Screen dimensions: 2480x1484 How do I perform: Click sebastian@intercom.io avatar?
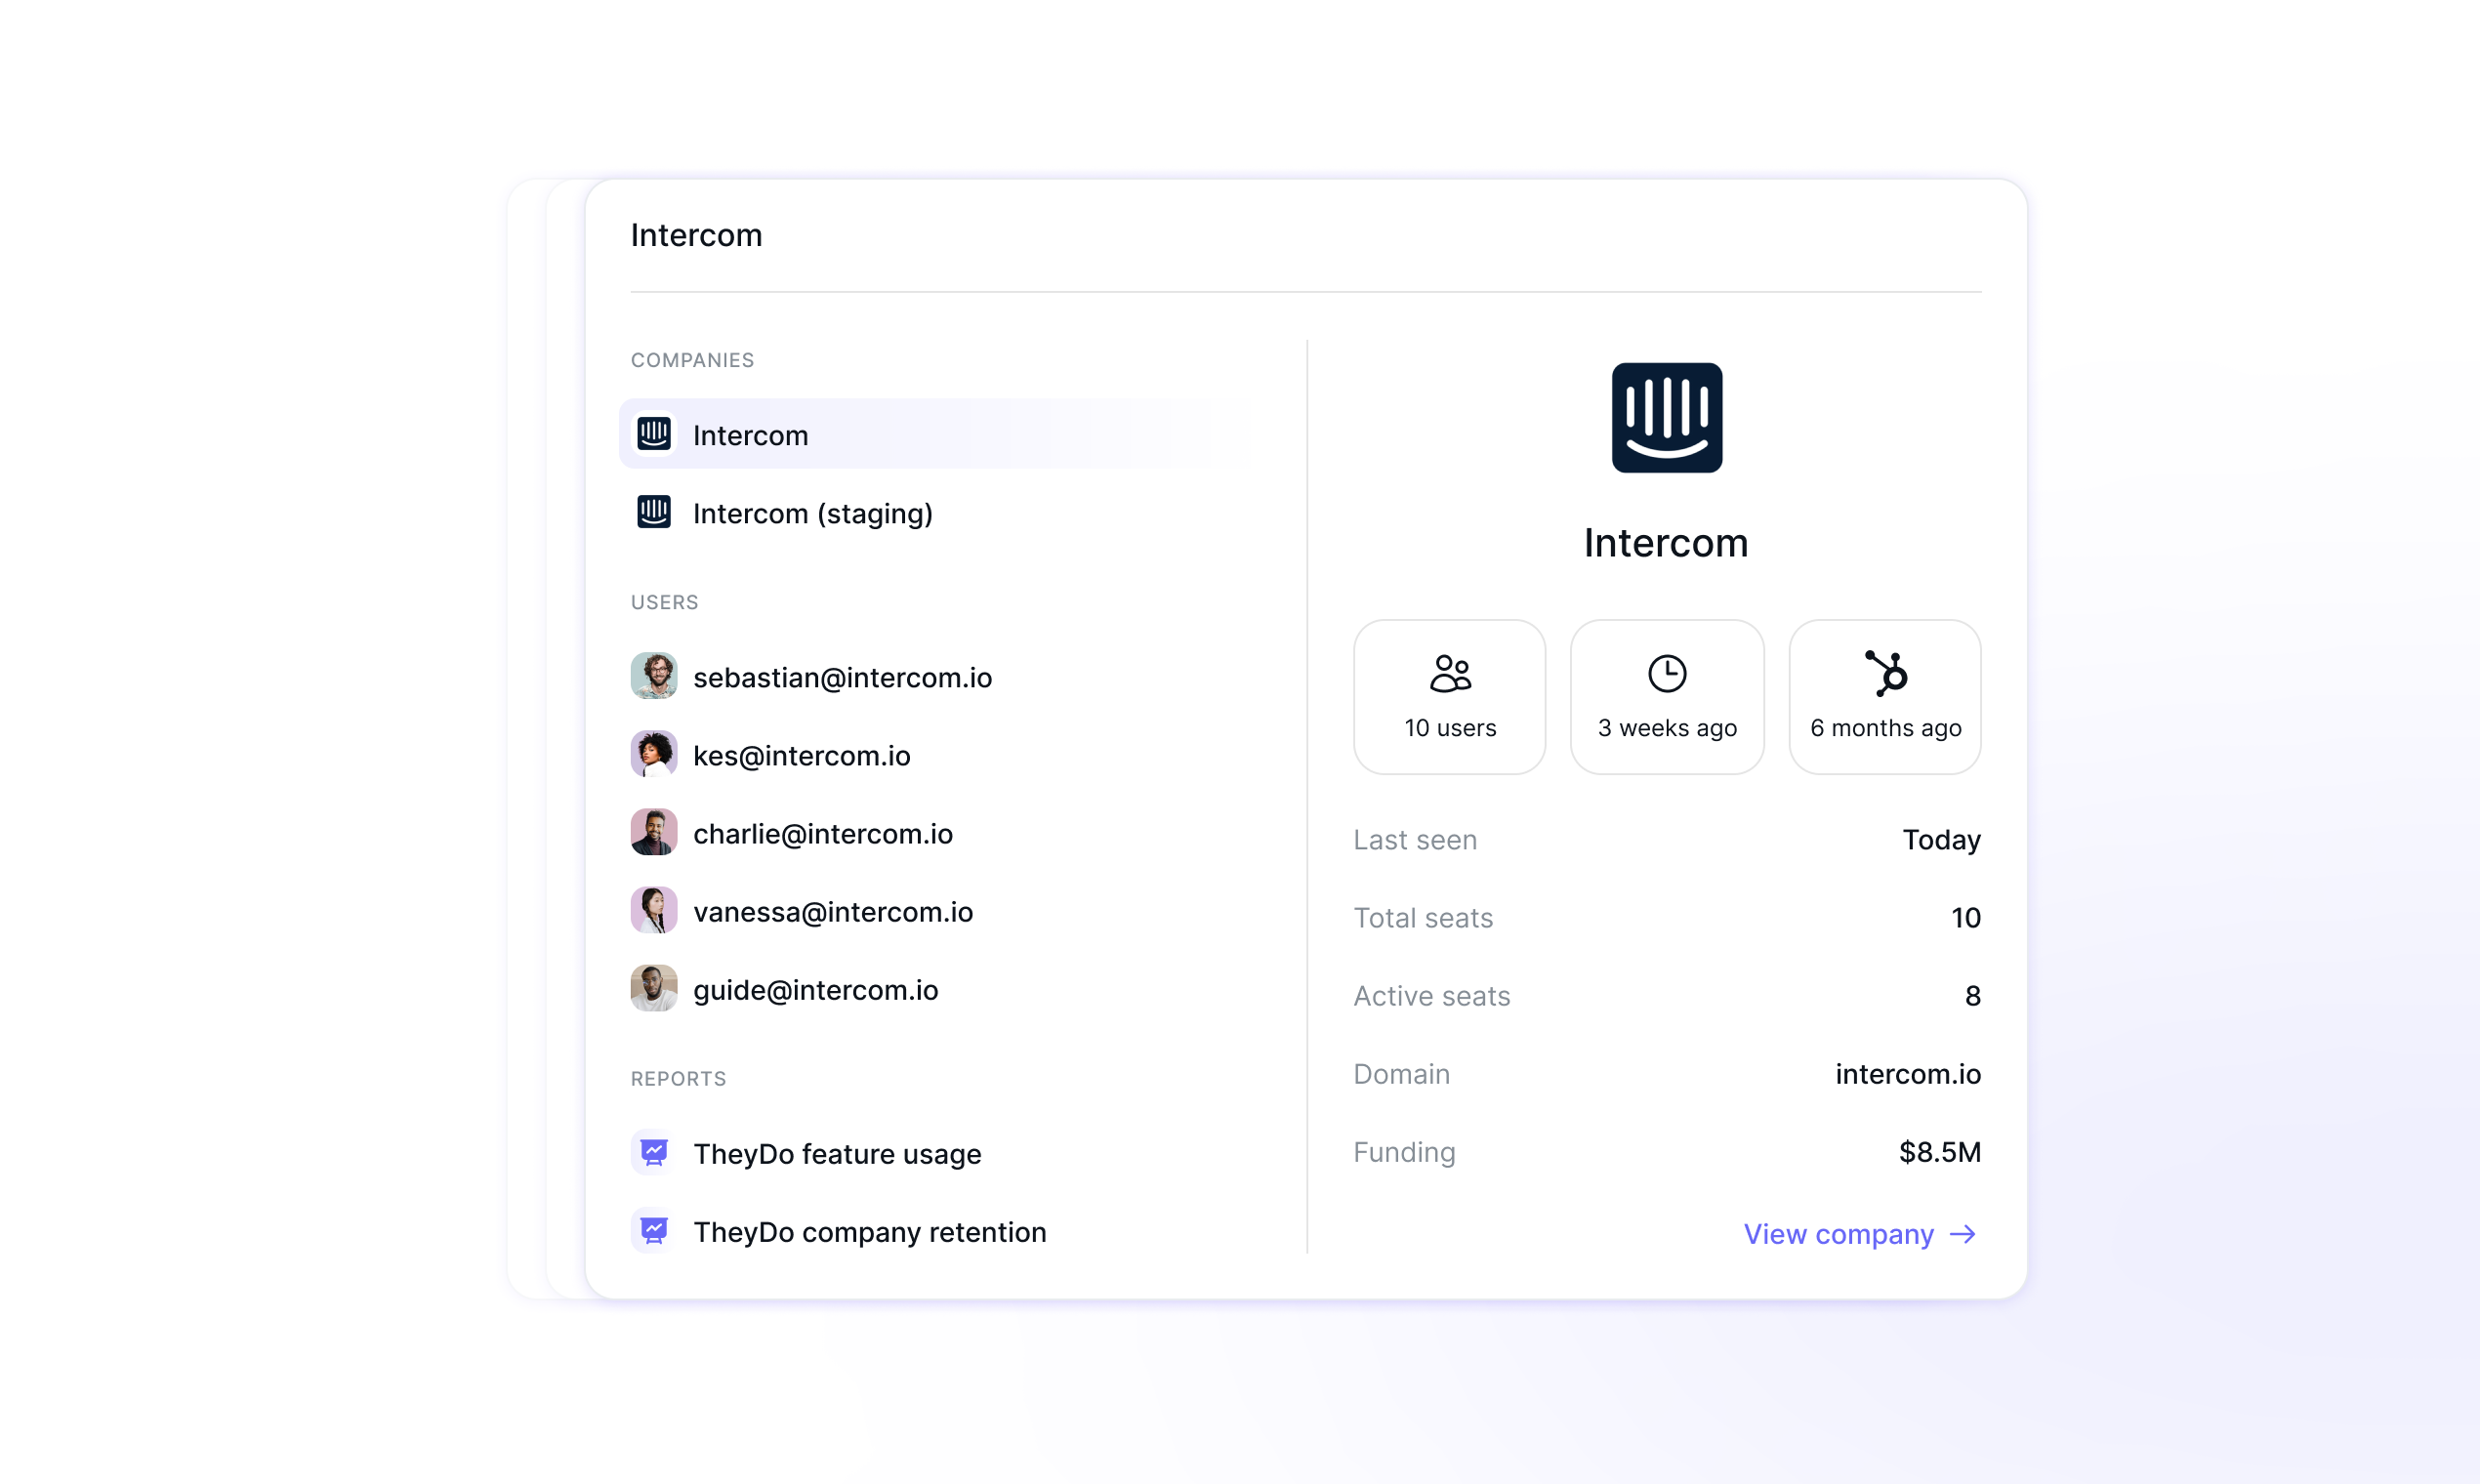(654, 676)
